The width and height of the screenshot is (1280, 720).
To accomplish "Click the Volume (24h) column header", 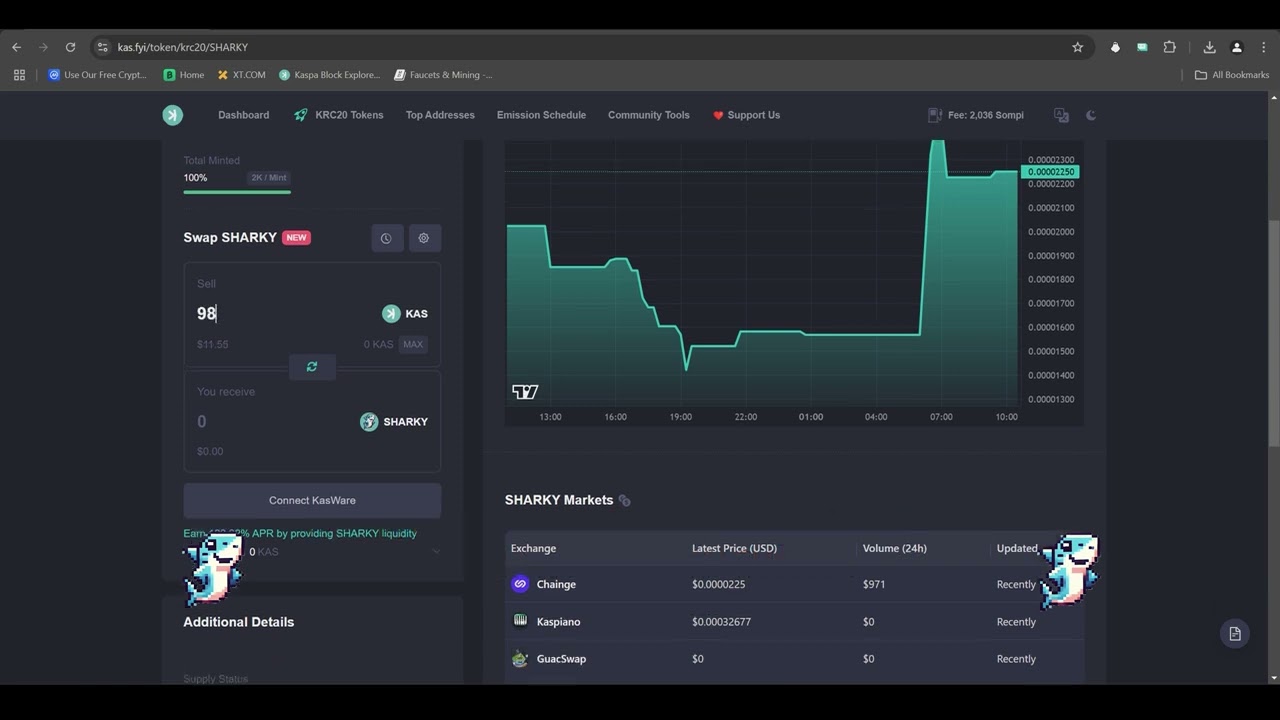I will tap(894, 548).
